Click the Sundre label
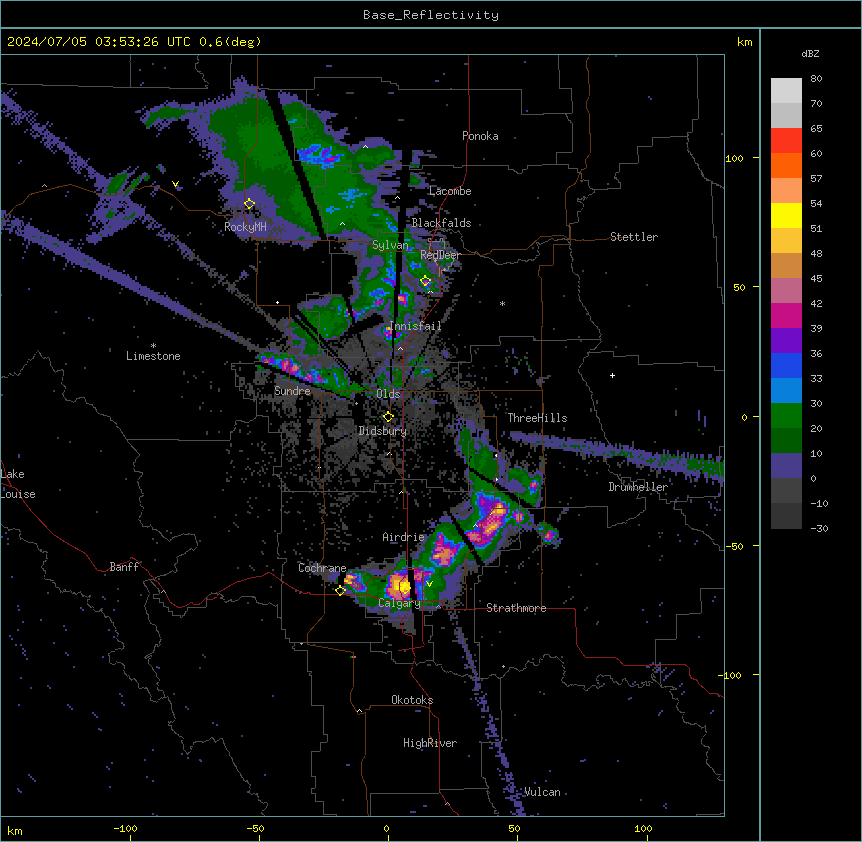This screenshot has height=842, width=862. pos(292,391)
